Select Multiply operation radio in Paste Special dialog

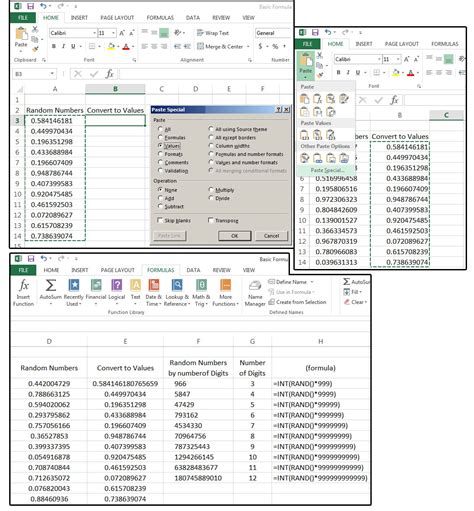point(211,190)
